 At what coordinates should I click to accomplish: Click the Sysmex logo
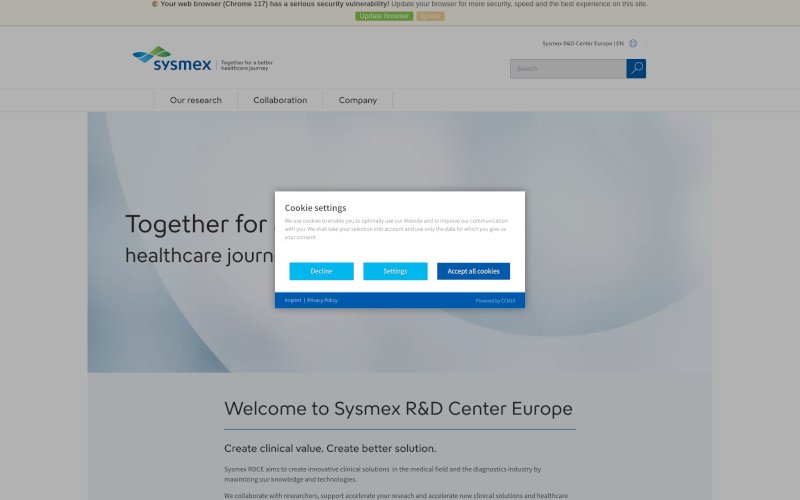click(x=171, y=59)
